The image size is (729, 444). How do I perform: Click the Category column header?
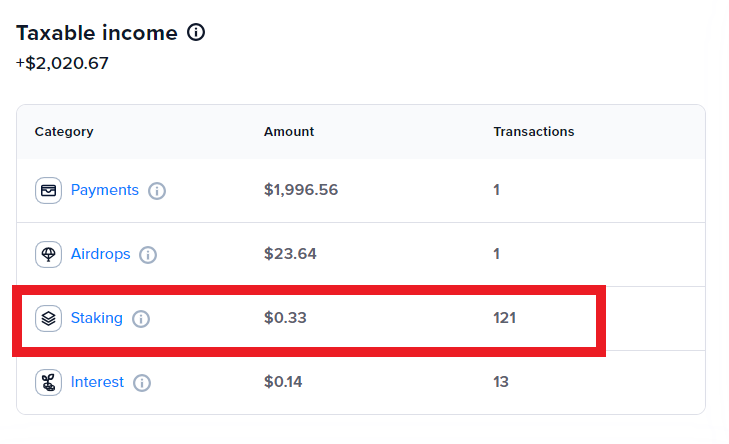pos(64,131)
